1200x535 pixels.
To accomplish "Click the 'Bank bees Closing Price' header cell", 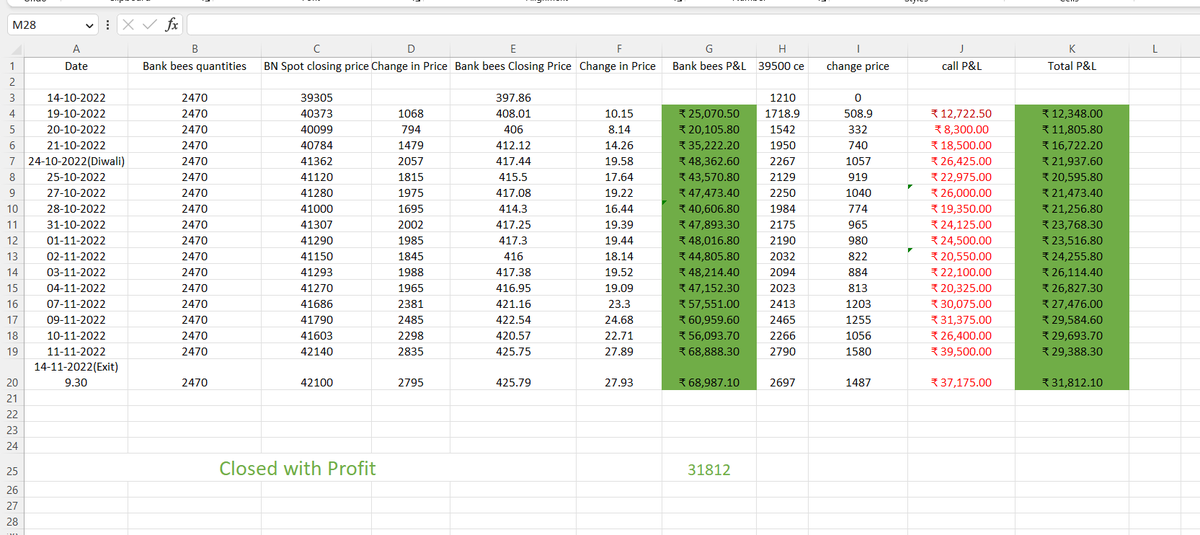I will (513, 66).
